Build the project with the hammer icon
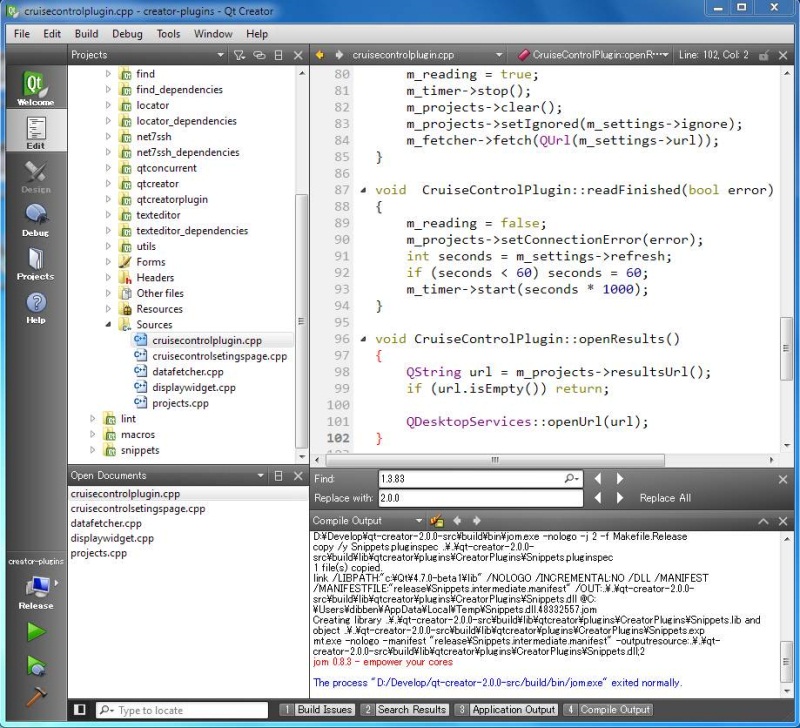Viewport: 800px width, 728px height. 36,696
